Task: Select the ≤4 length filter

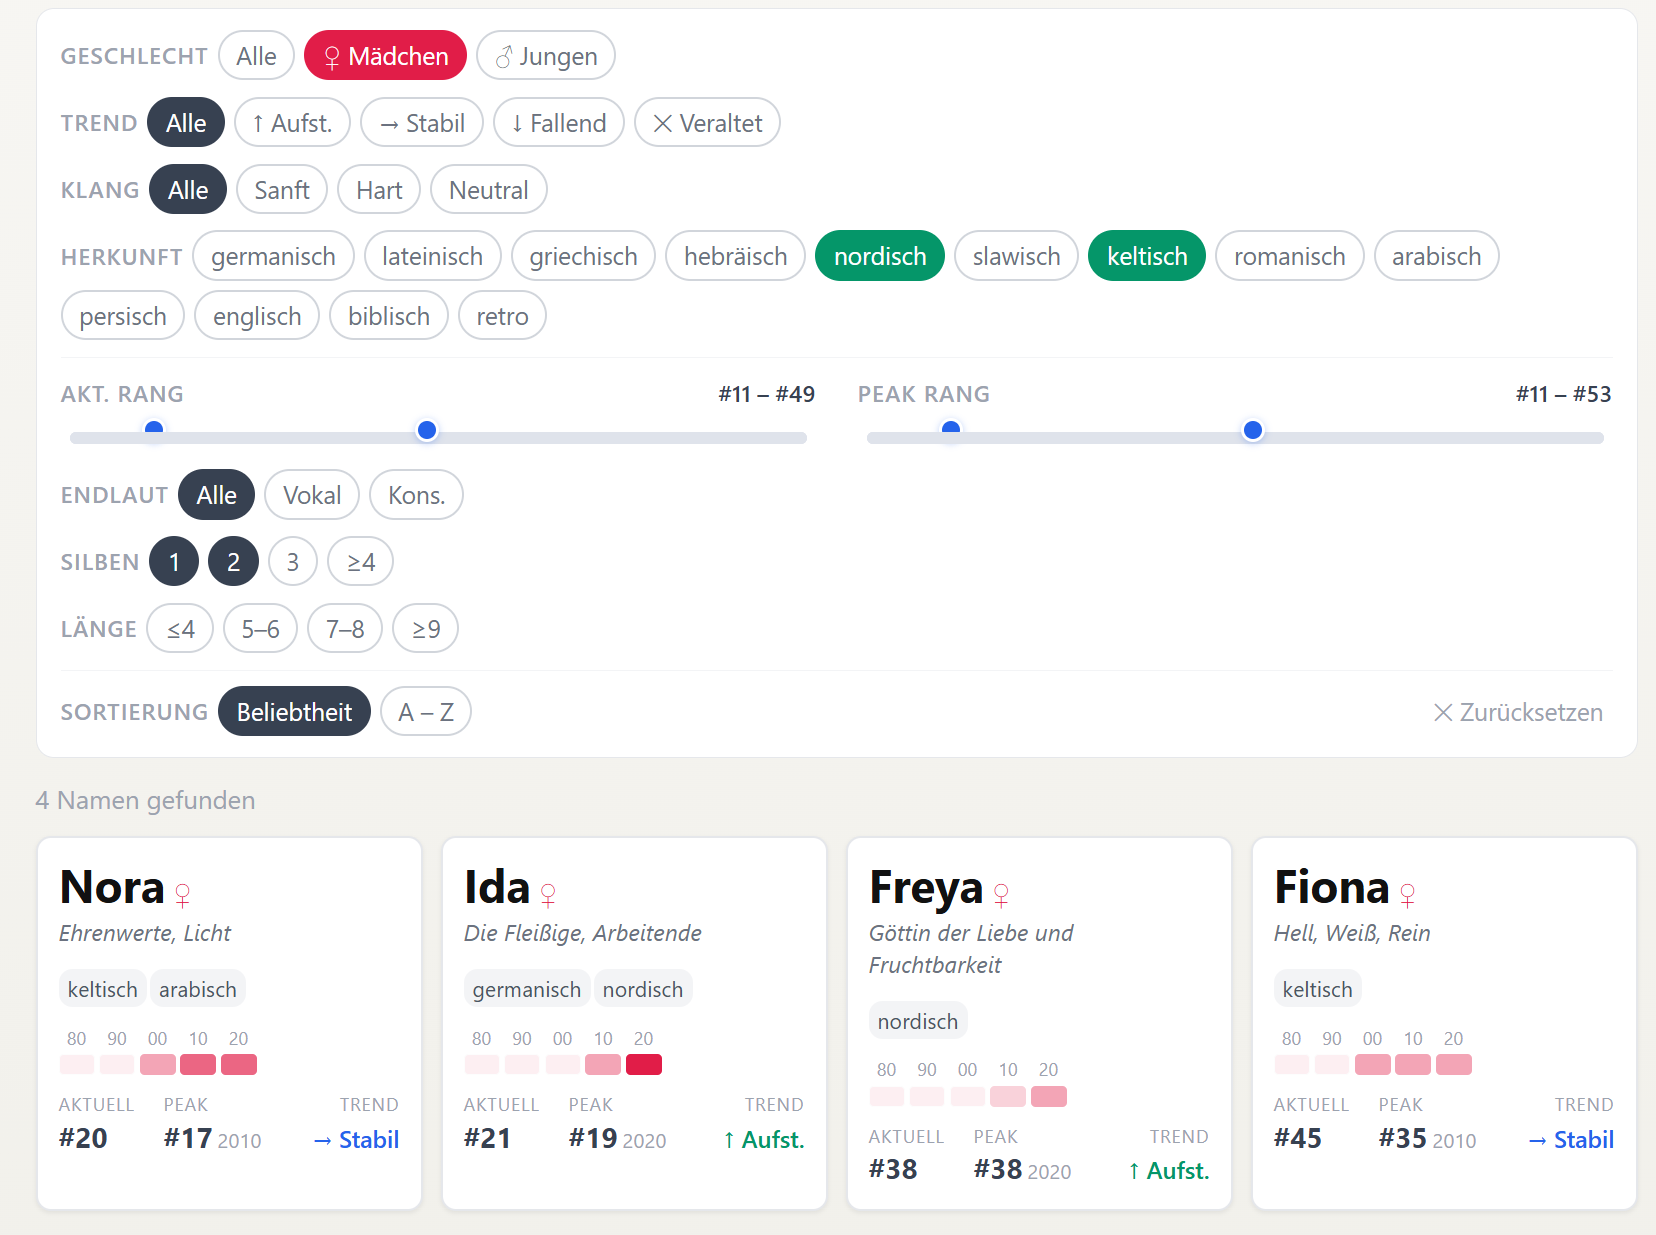Action: (180, 629)
